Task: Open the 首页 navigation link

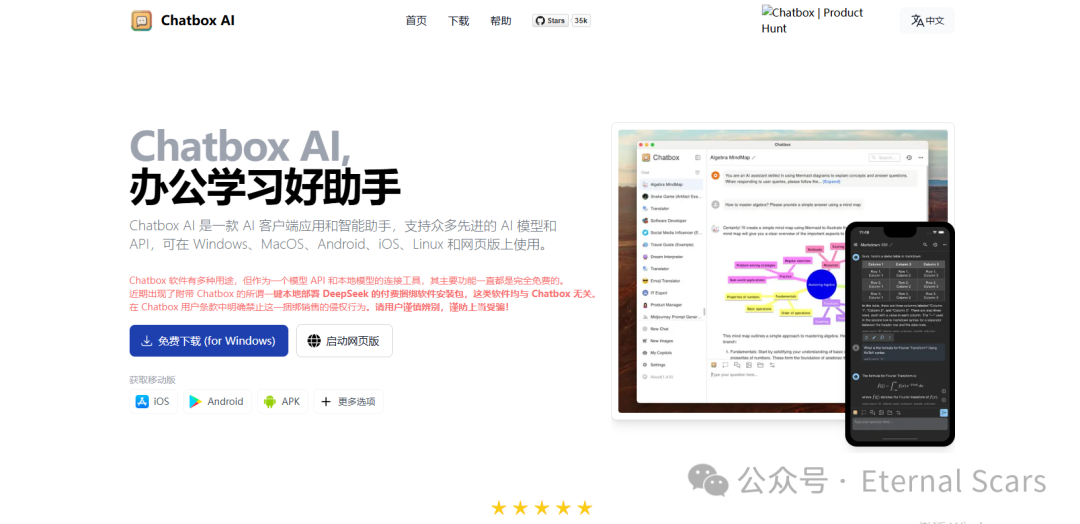Action: click(x=416, y=21)
